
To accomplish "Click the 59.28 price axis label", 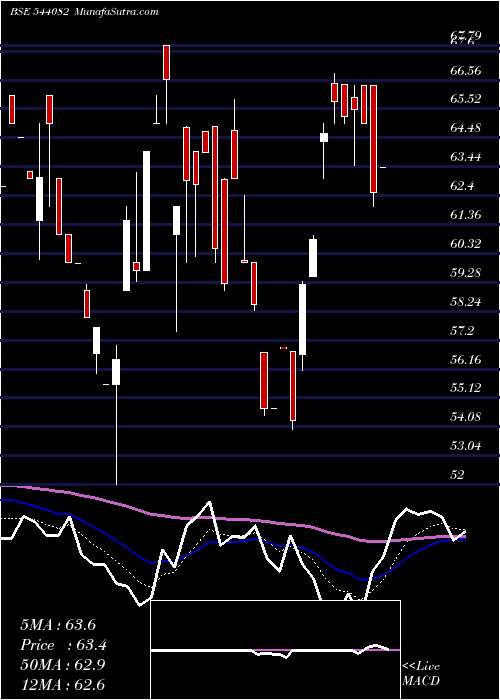I will tap(466, 273).
